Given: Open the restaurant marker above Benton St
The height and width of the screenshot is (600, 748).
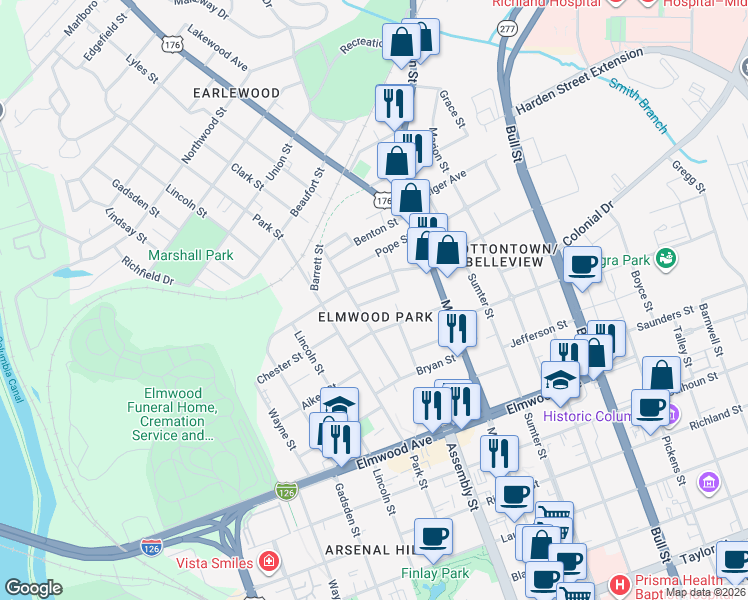Looking at the screenshot, I should coord(428,222).
